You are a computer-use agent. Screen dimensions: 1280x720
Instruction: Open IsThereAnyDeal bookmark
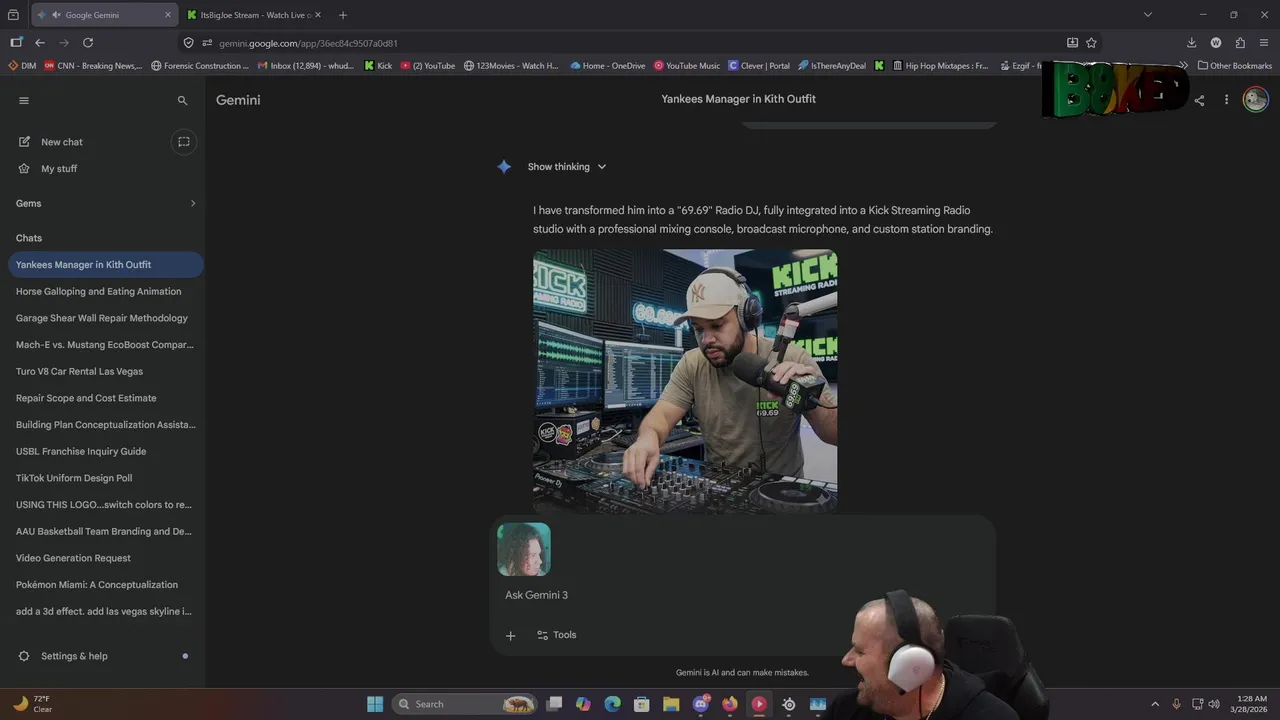click(832, 66)
